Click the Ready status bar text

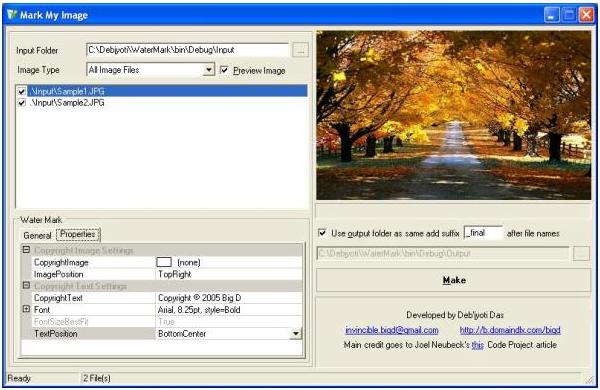tap(19, 378)
